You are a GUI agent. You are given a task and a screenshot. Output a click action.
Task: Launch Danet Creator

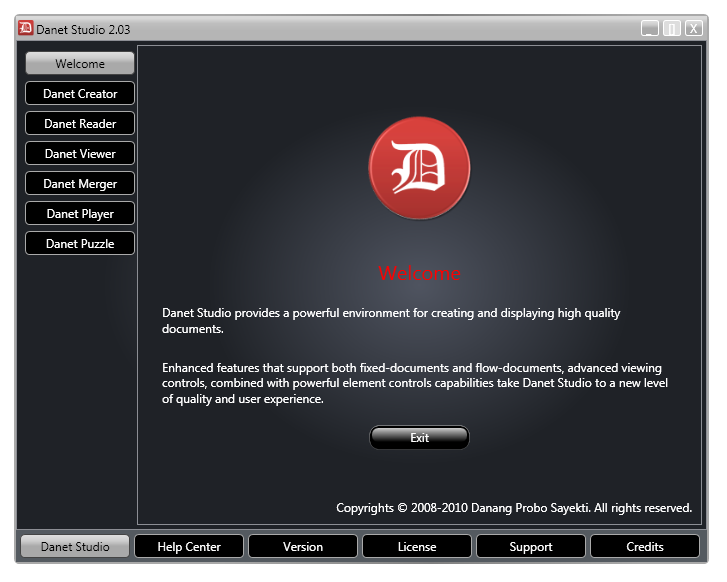click(80, 93)
